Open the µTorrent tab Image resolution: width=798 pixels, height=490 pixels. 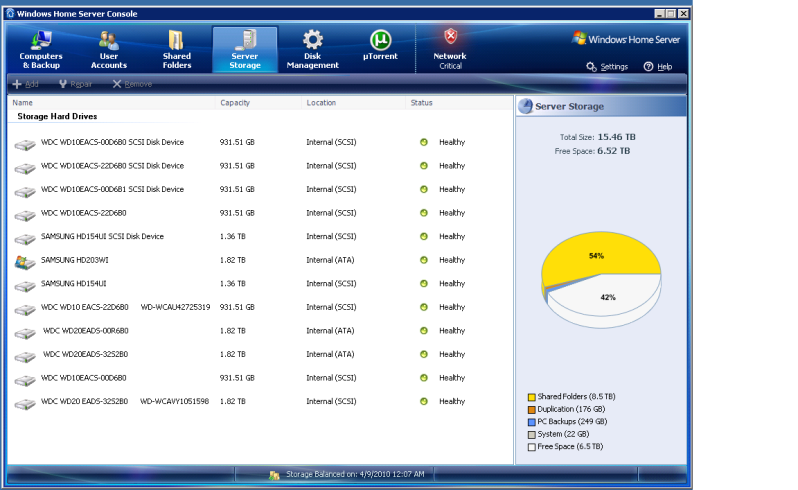click(380, 46)
